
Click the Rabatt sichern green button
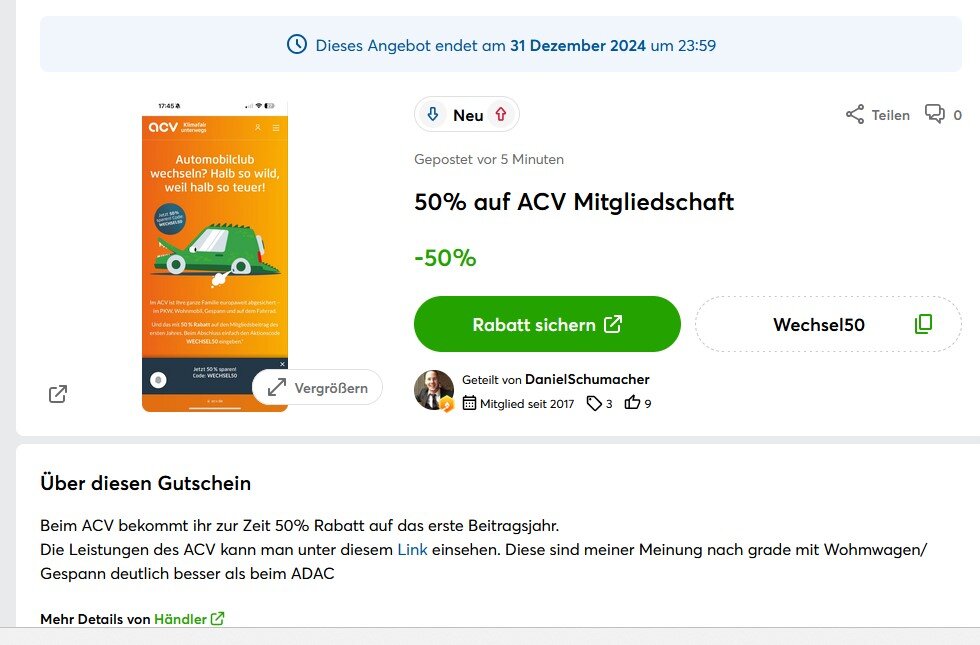pyautogui.click(x=547, y=324)
